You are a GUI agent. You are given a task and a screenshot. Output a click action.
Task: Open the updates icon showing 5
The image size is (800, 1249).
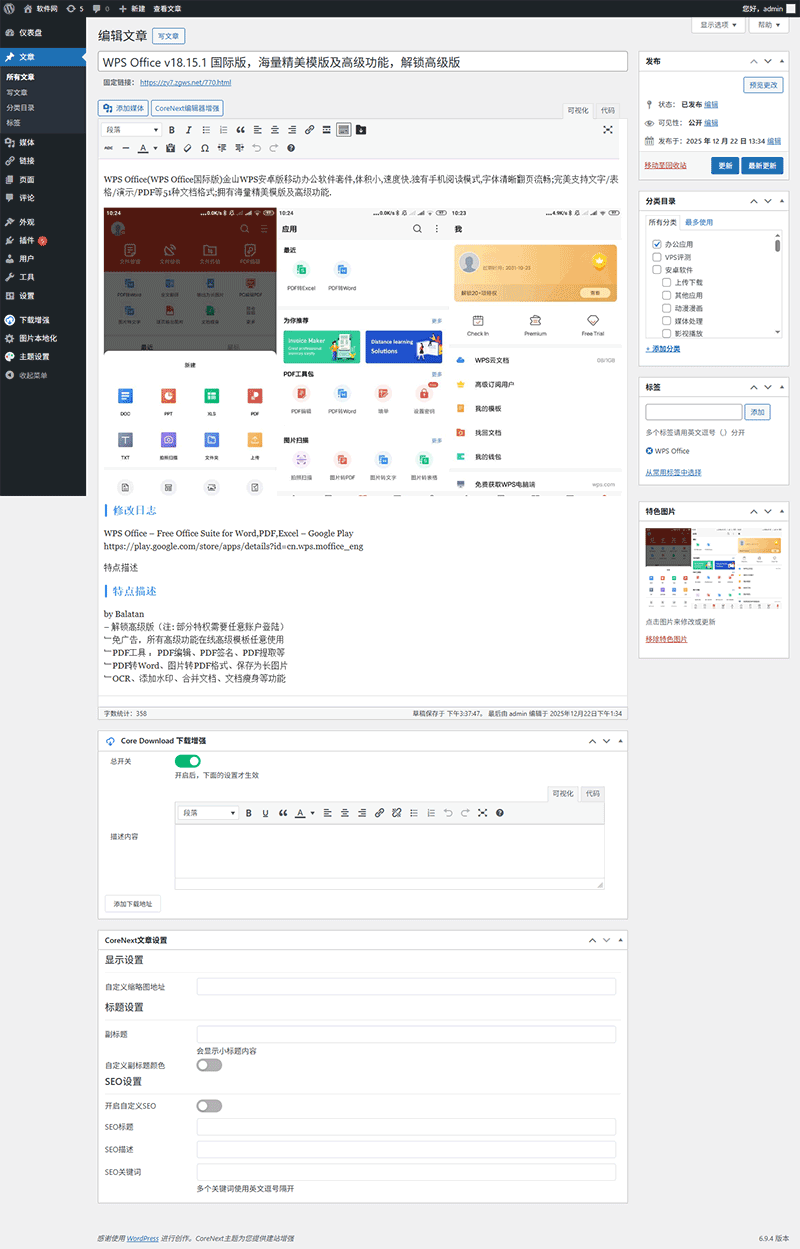click(x=75, y=7)
